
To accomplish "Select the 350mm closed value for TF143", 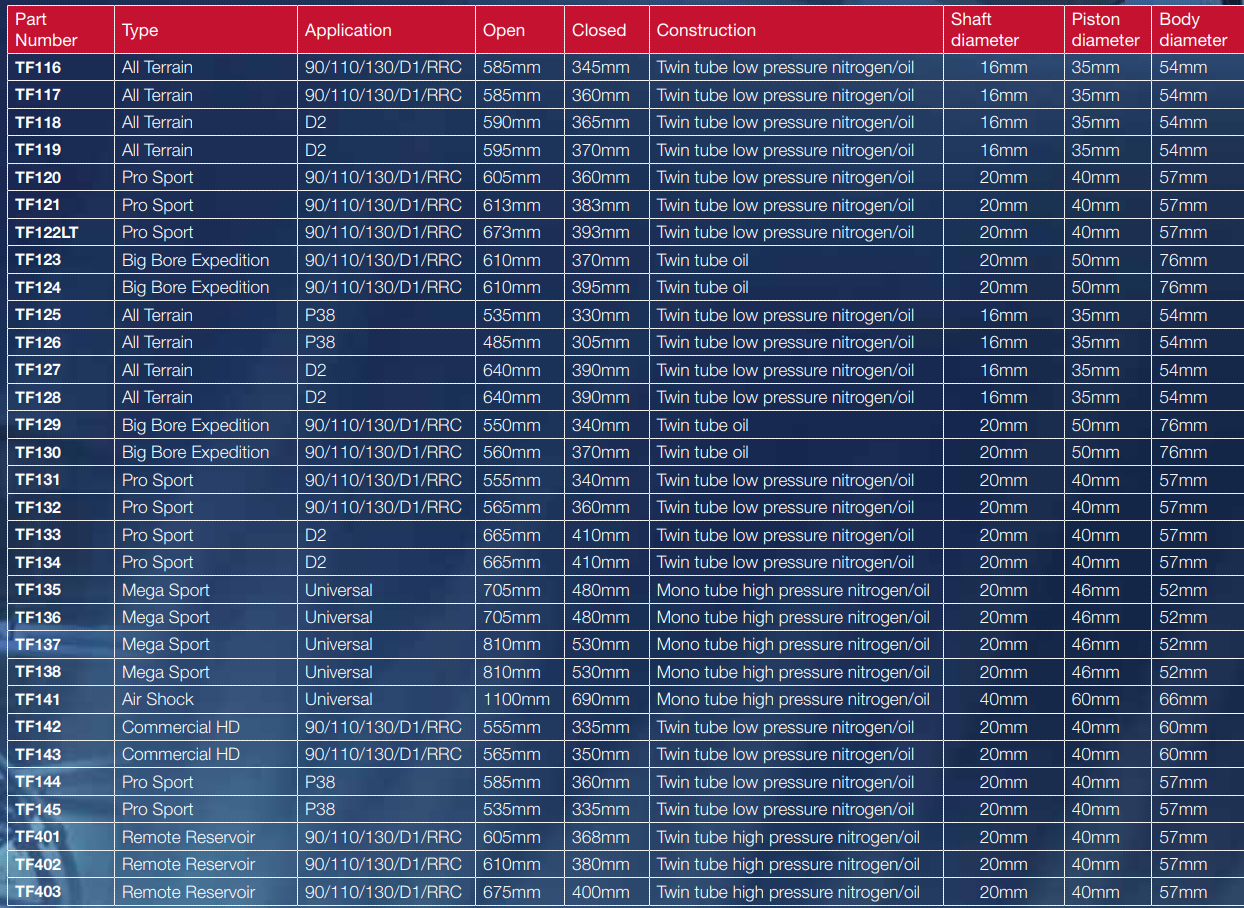I will (x=601, y=755).
